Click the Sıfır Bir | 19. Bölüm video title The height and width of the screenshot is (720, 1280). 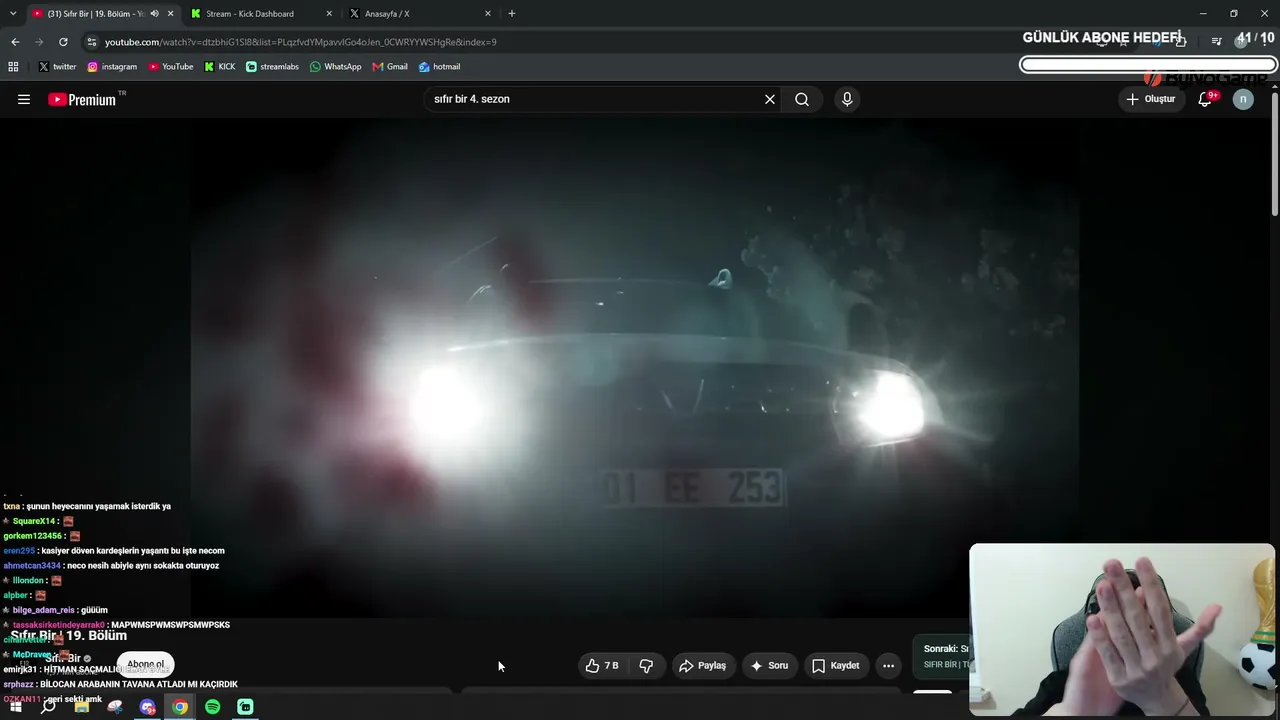(x=69, y=636)
